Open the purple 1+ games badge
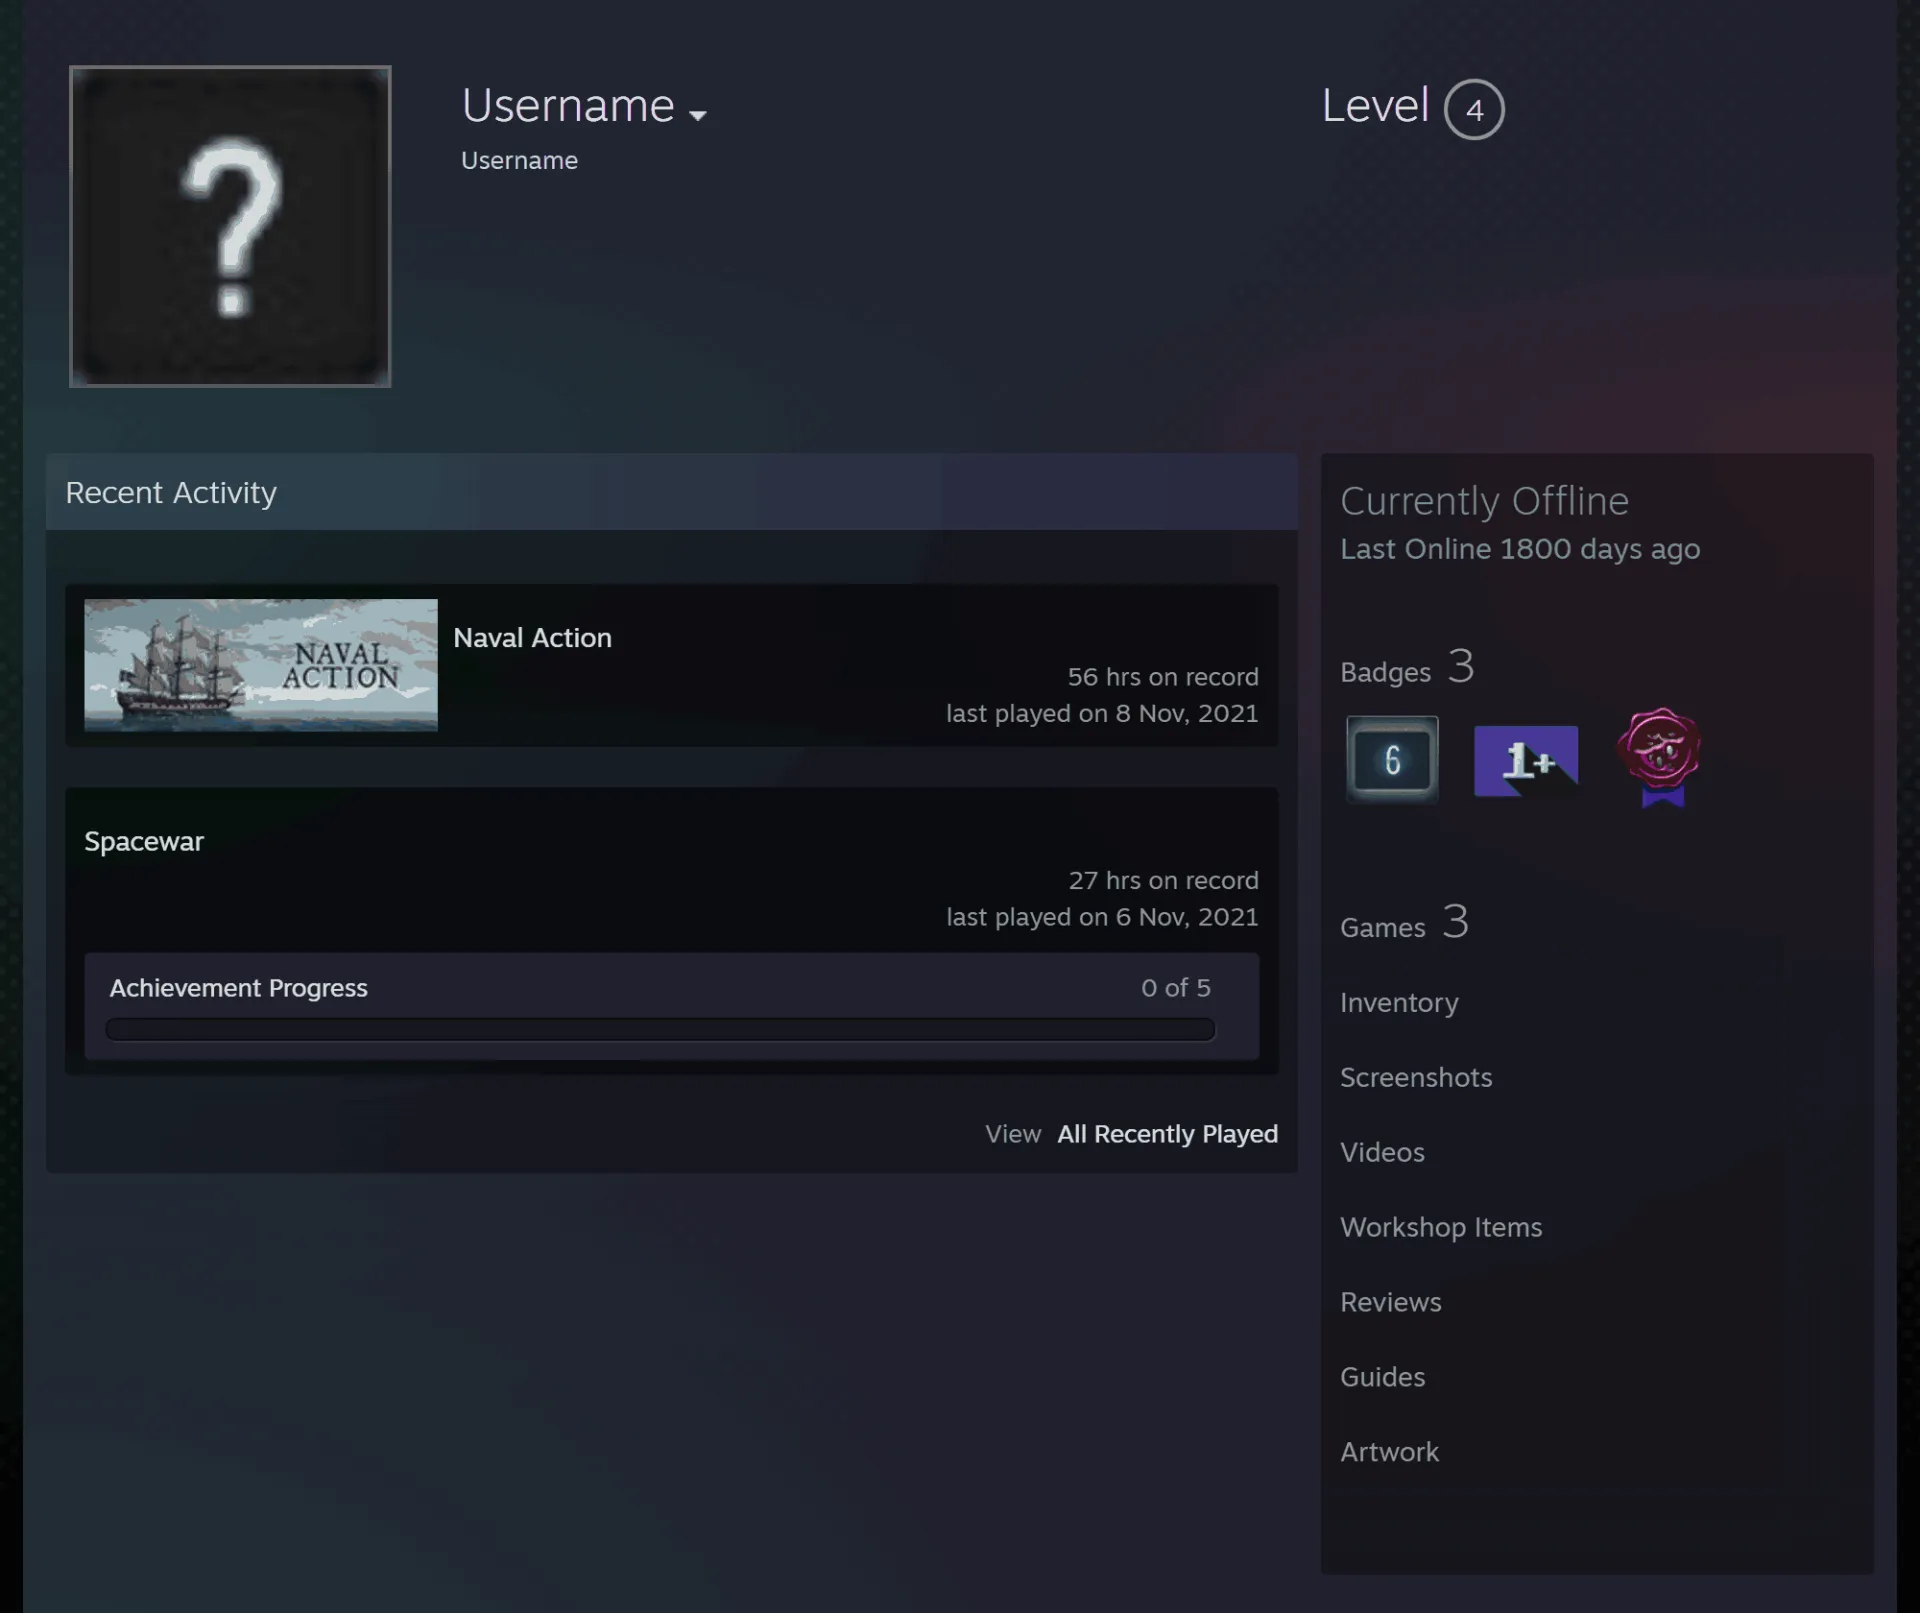Viewport: 1920px width, 1613px height. (x=1526, y=761)
